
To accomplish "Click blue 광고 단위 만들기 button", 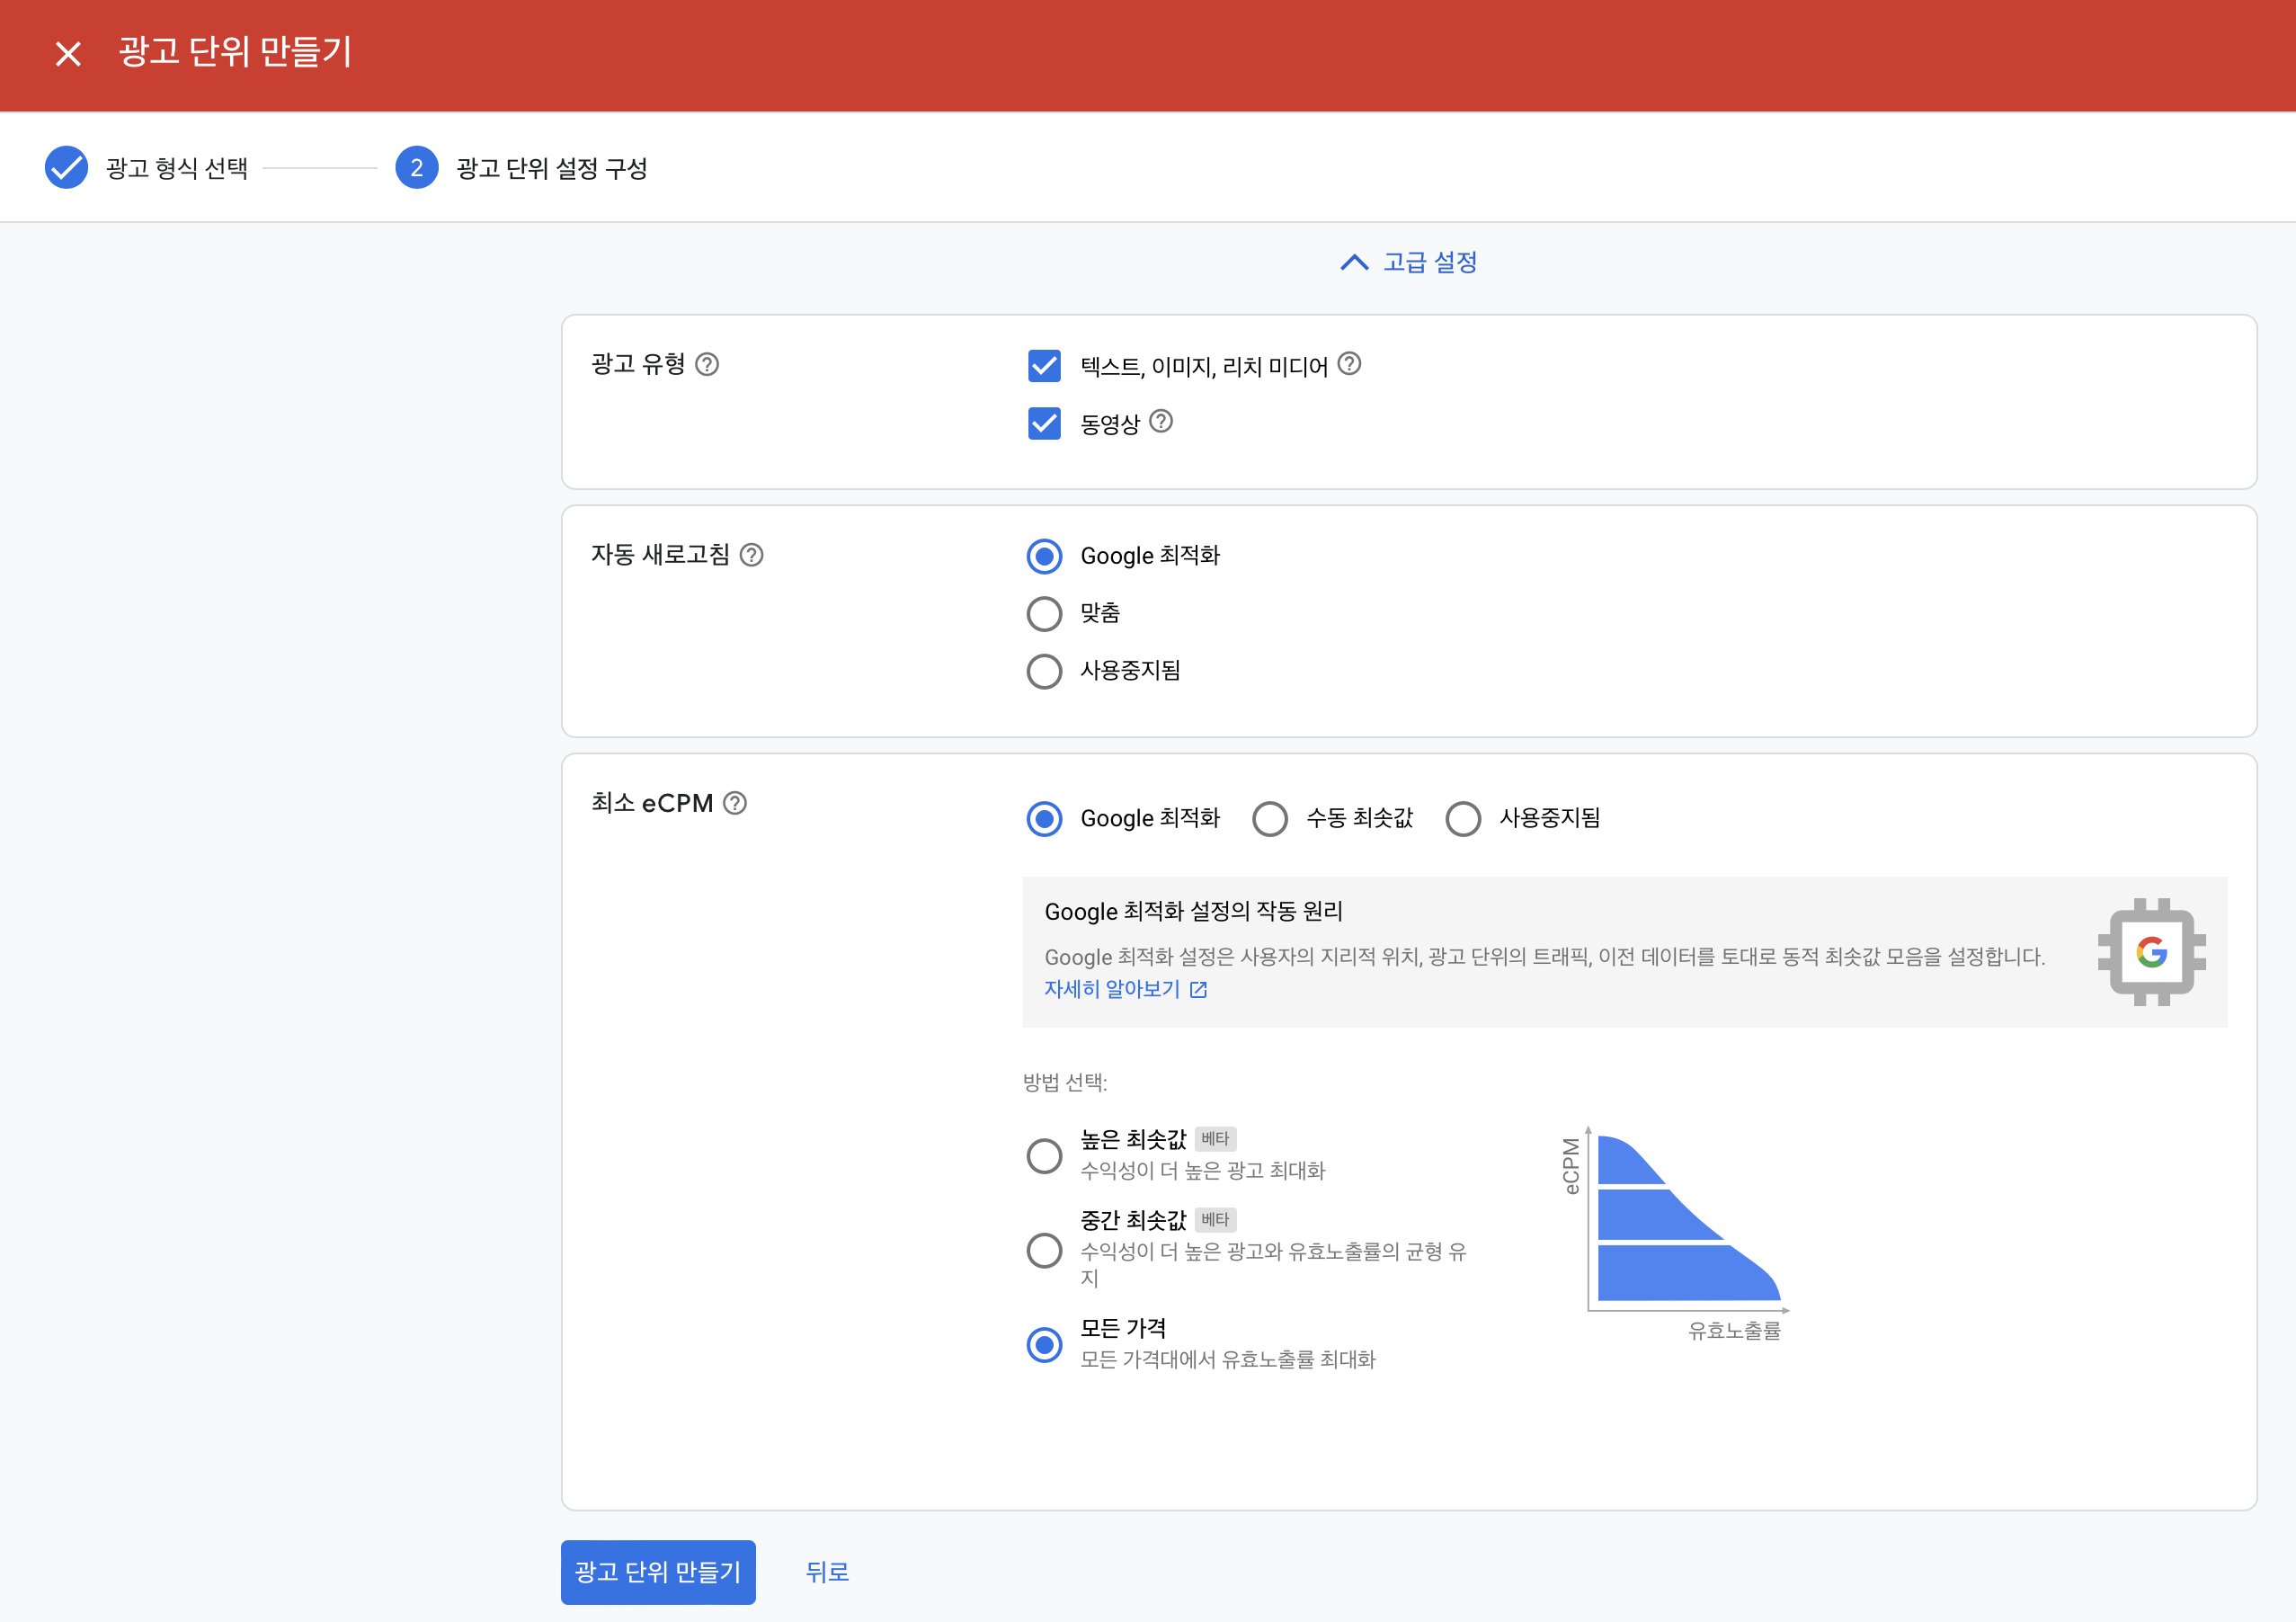I will point(658,1571).
